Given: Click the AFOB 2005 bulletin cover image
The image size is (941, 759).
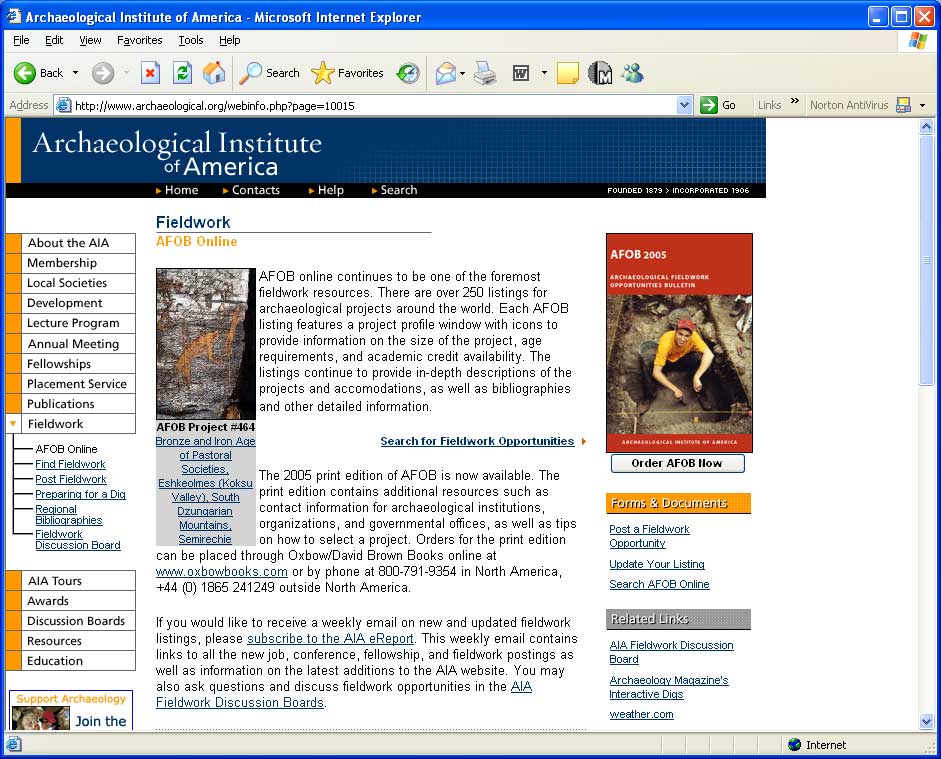Looking at the screenshot, I should click(679, 343).
